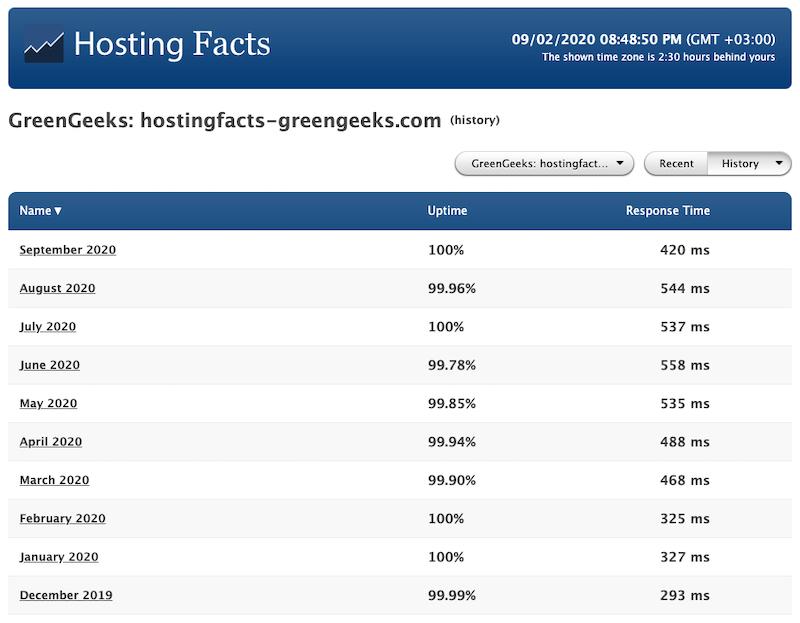Image resolution: width=800 pixels, height=623 pixels.
Task: Open April 2020 report
Action: click(x=51, y=441)
